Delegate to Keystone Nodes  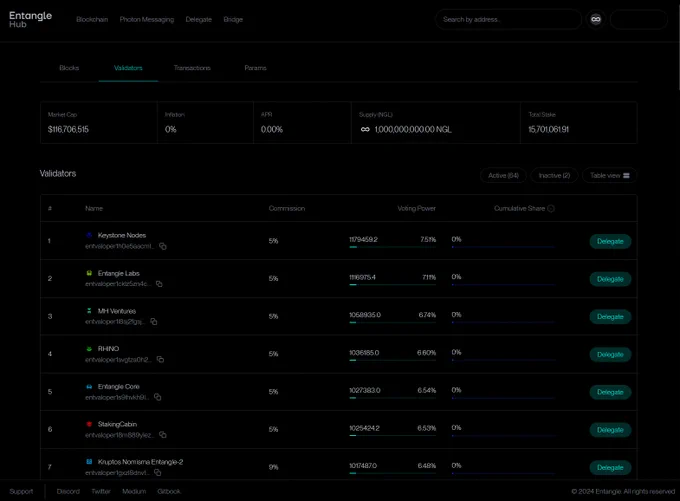[x=610, y=242]
